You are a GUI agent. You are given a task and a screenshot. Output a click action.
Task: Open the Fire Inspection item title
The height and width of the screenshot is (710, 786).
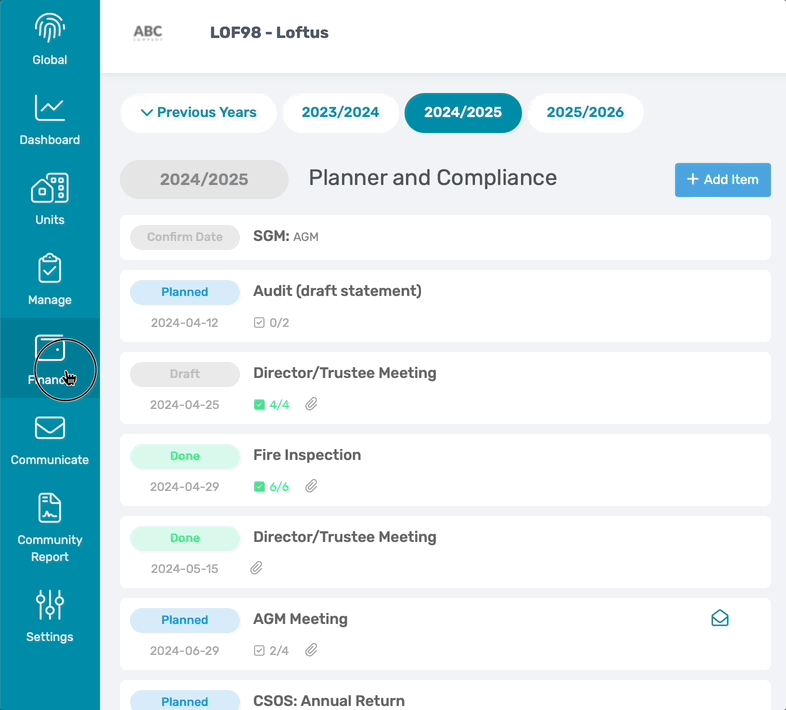[307, 455]
